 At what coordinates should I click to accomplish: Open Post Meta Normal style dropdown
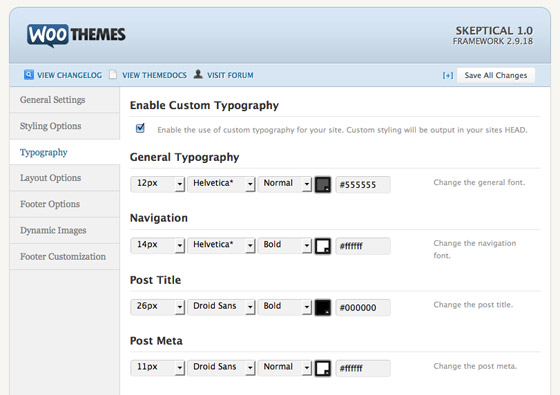[x=285, y=368]
